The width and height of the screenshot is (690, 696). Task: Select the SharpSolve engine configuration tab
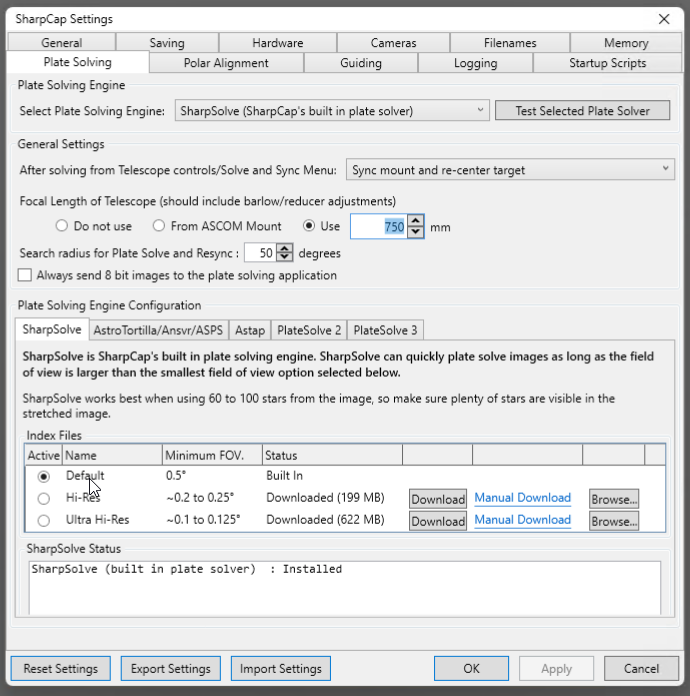click(x=52, y=329)
